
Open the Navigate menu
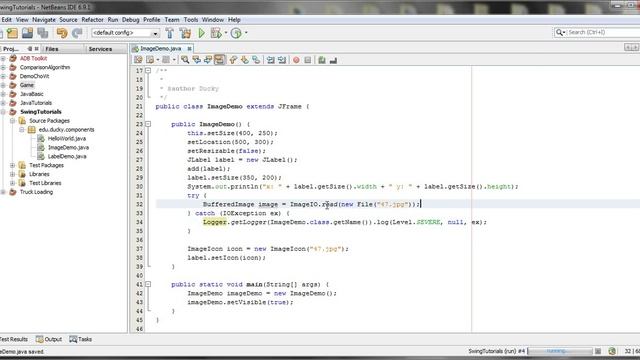click(44, 20)
